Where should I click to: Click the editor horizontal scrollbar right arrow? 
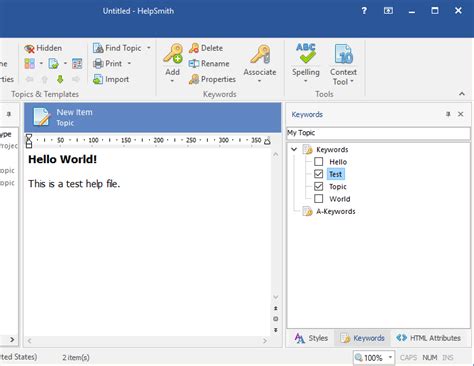[x=265, y=341]
